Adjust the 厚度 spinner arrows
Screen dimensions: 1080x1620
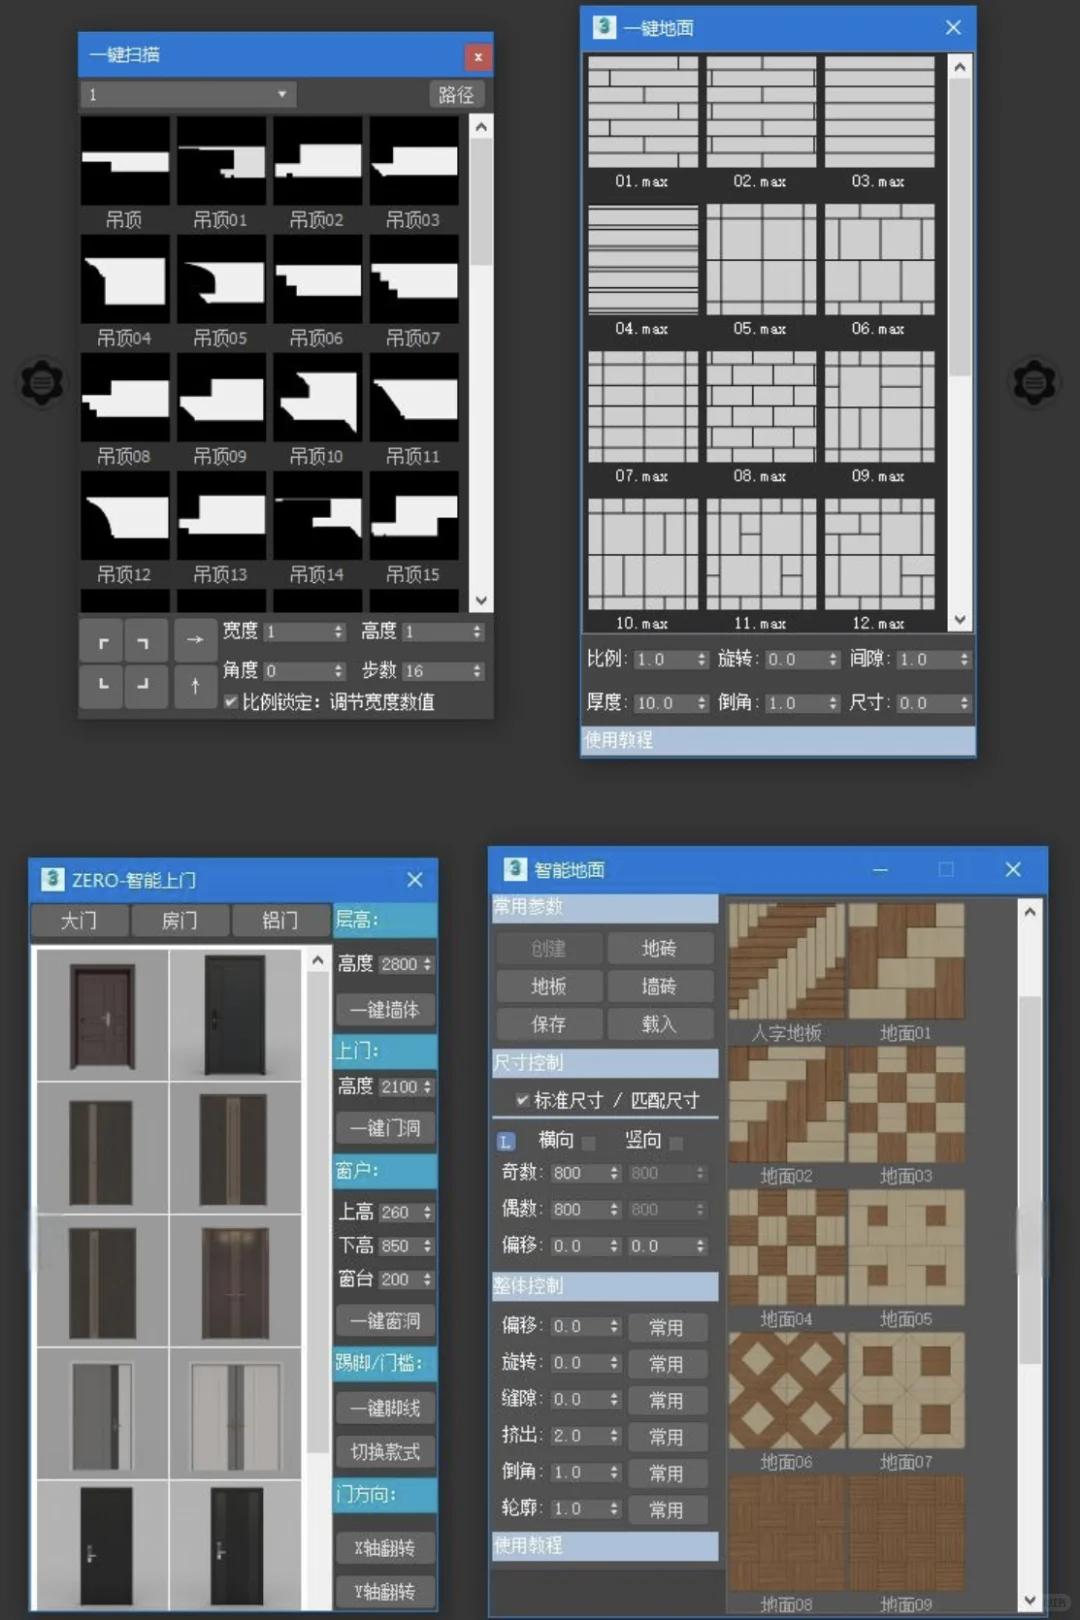pyautogui.click(x=701, y=703)
